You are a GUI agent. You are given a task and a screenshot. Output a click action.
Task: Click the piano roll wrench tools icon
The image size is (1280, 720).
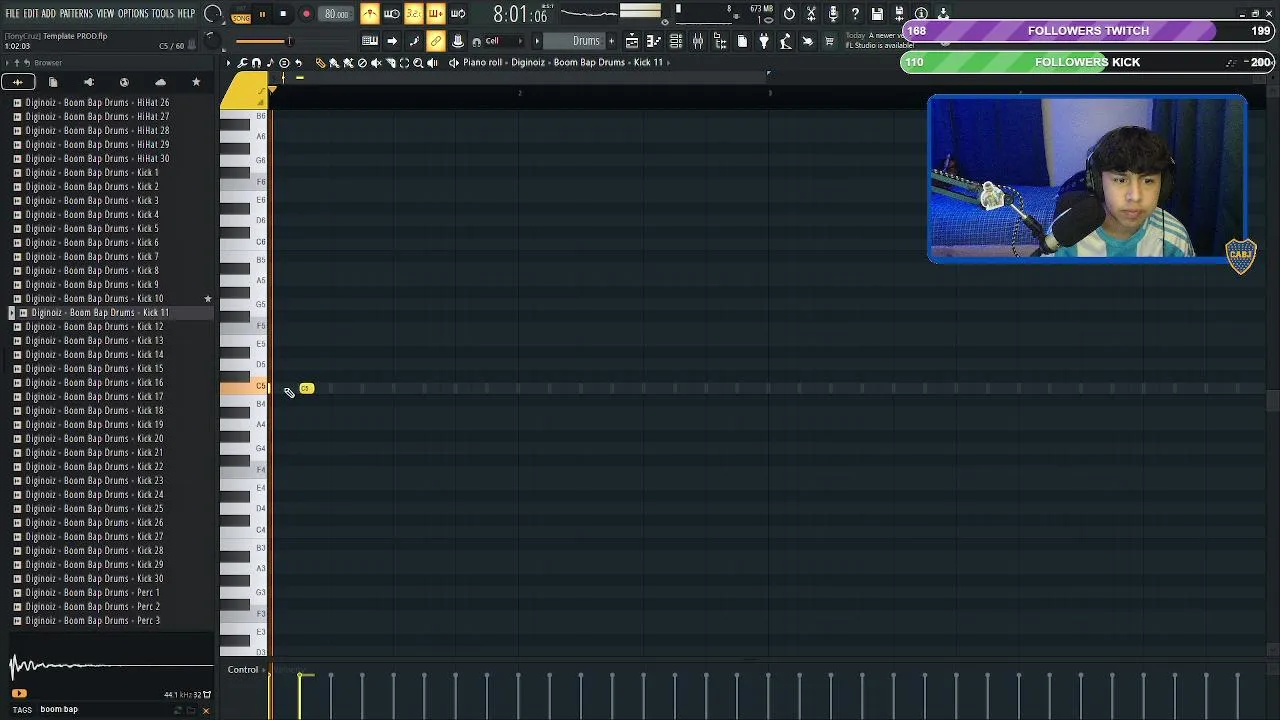tap(242, 62)
